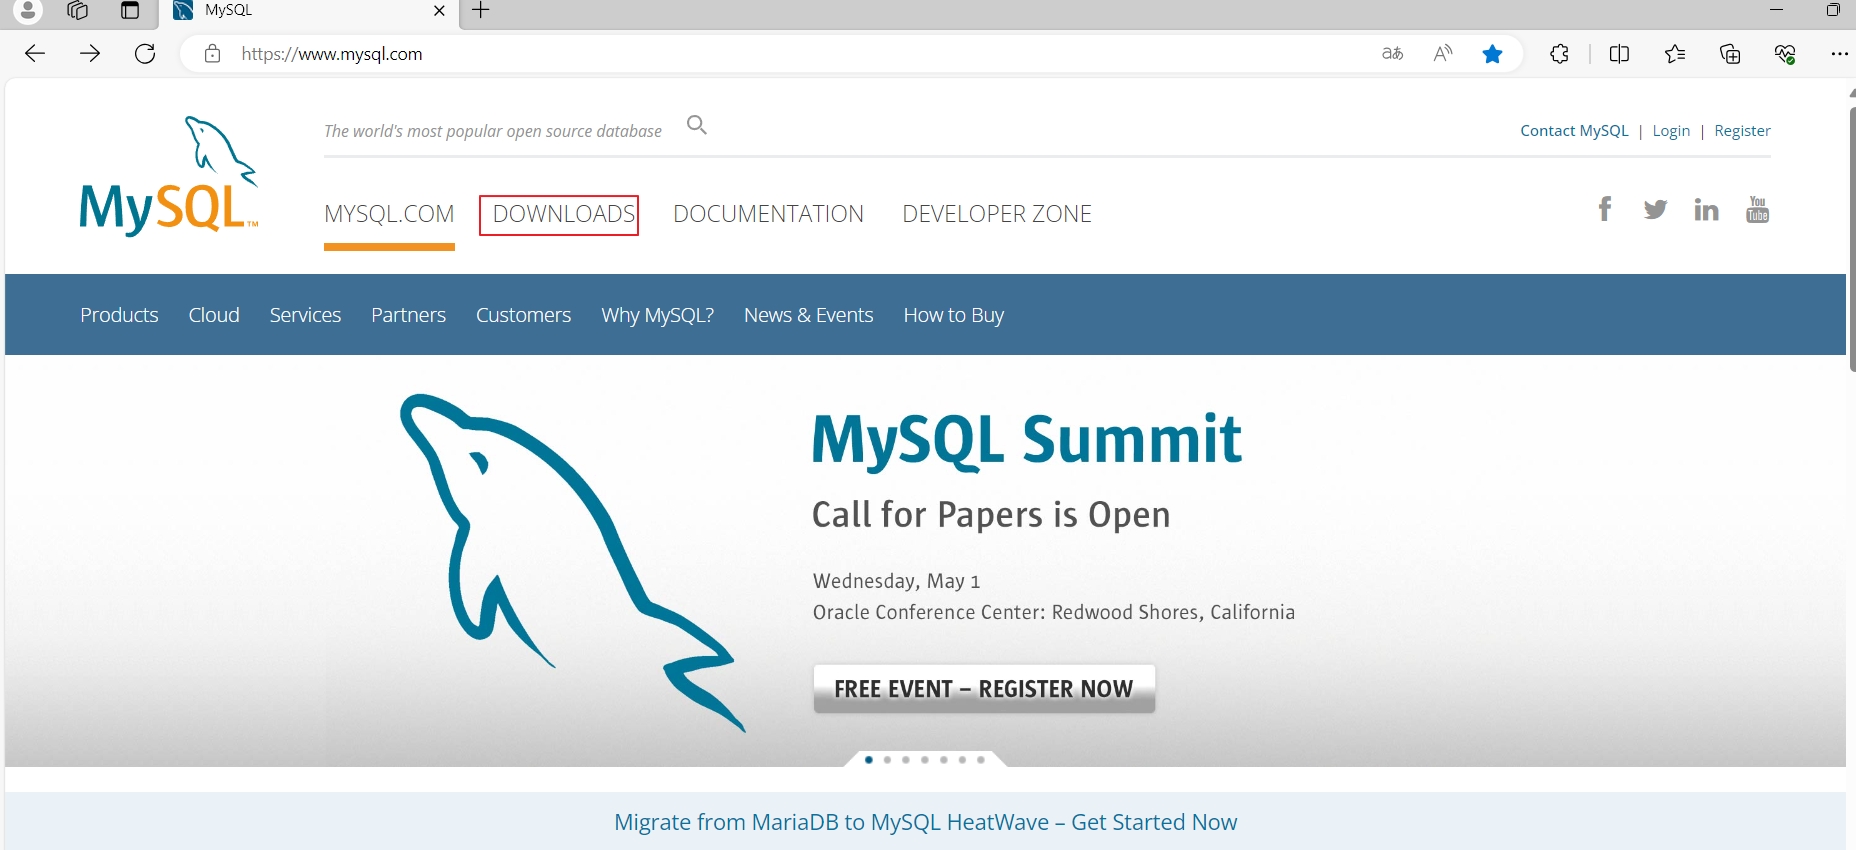Click the browser forward arrow
The width and height of the screenshot is (1856, 850).
[x=90, y=54]
